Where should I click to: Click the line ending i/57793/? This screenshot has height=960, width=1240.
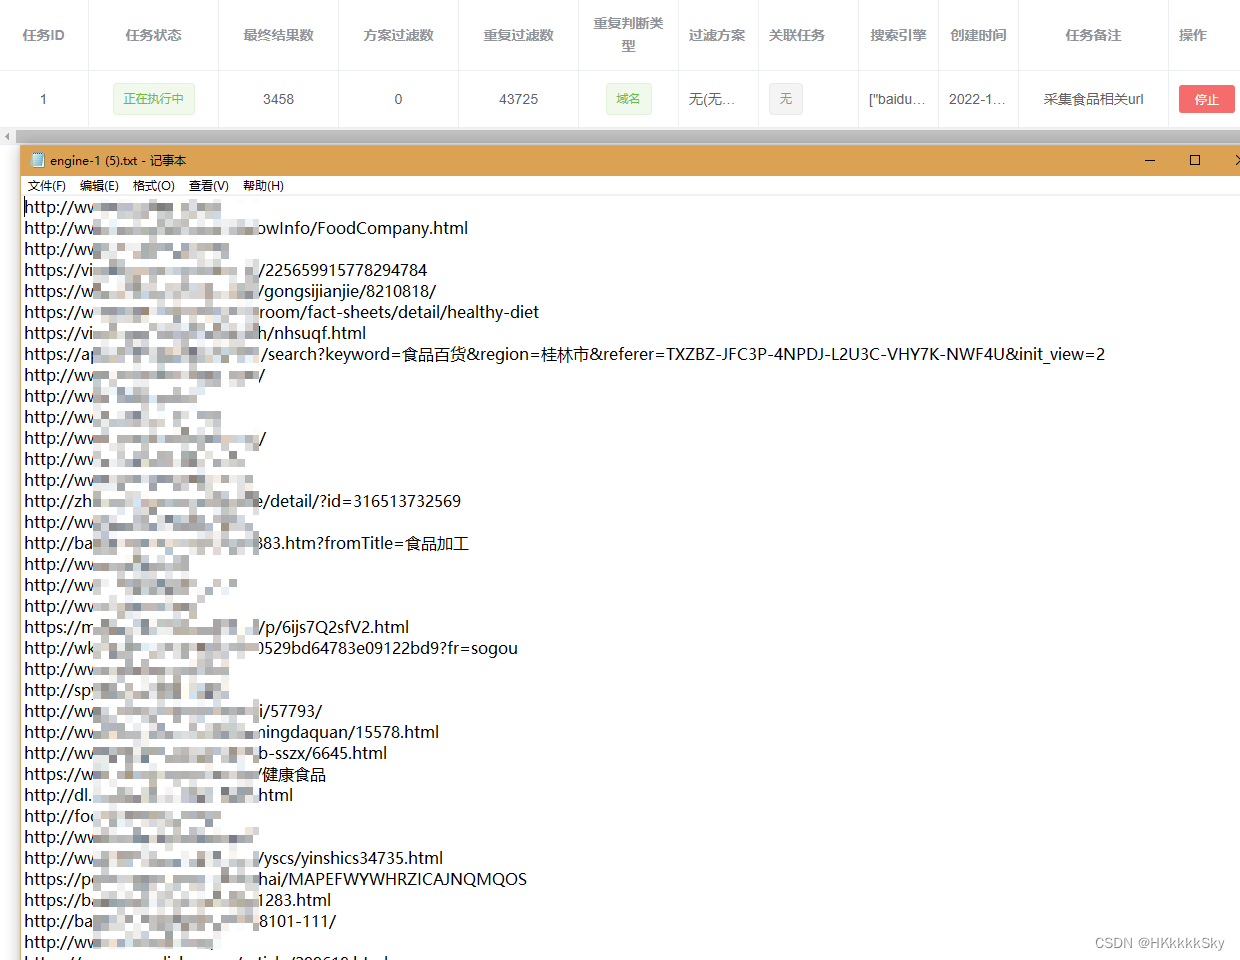(173, 711)
